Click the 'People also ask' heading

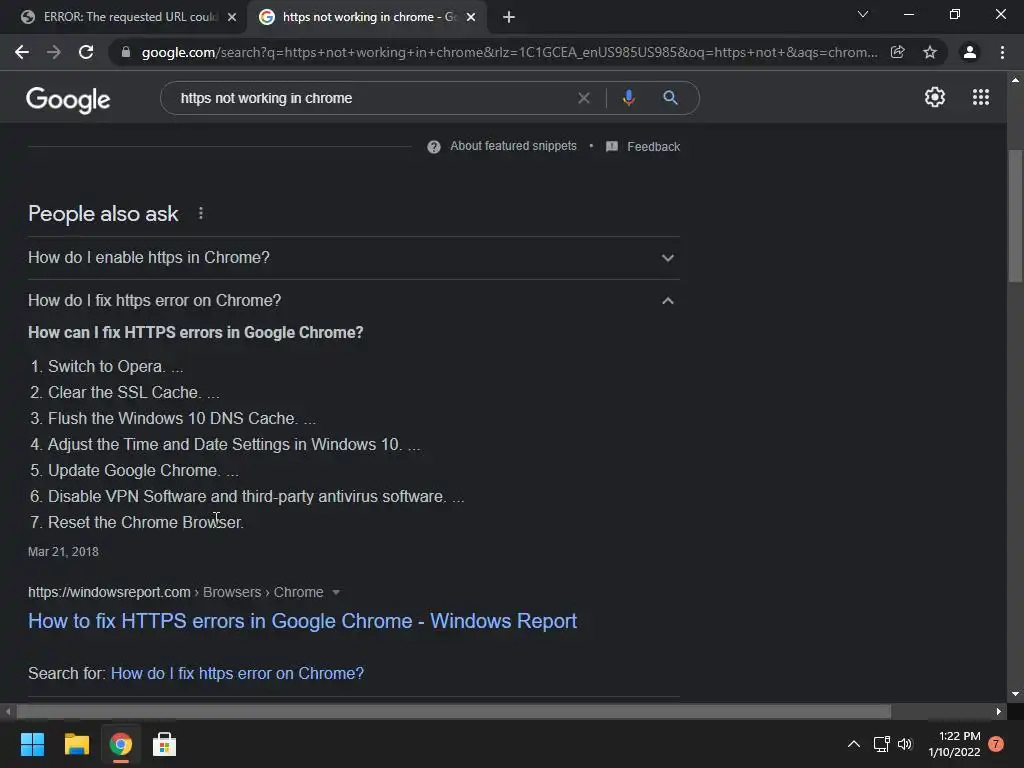(103, 214)
